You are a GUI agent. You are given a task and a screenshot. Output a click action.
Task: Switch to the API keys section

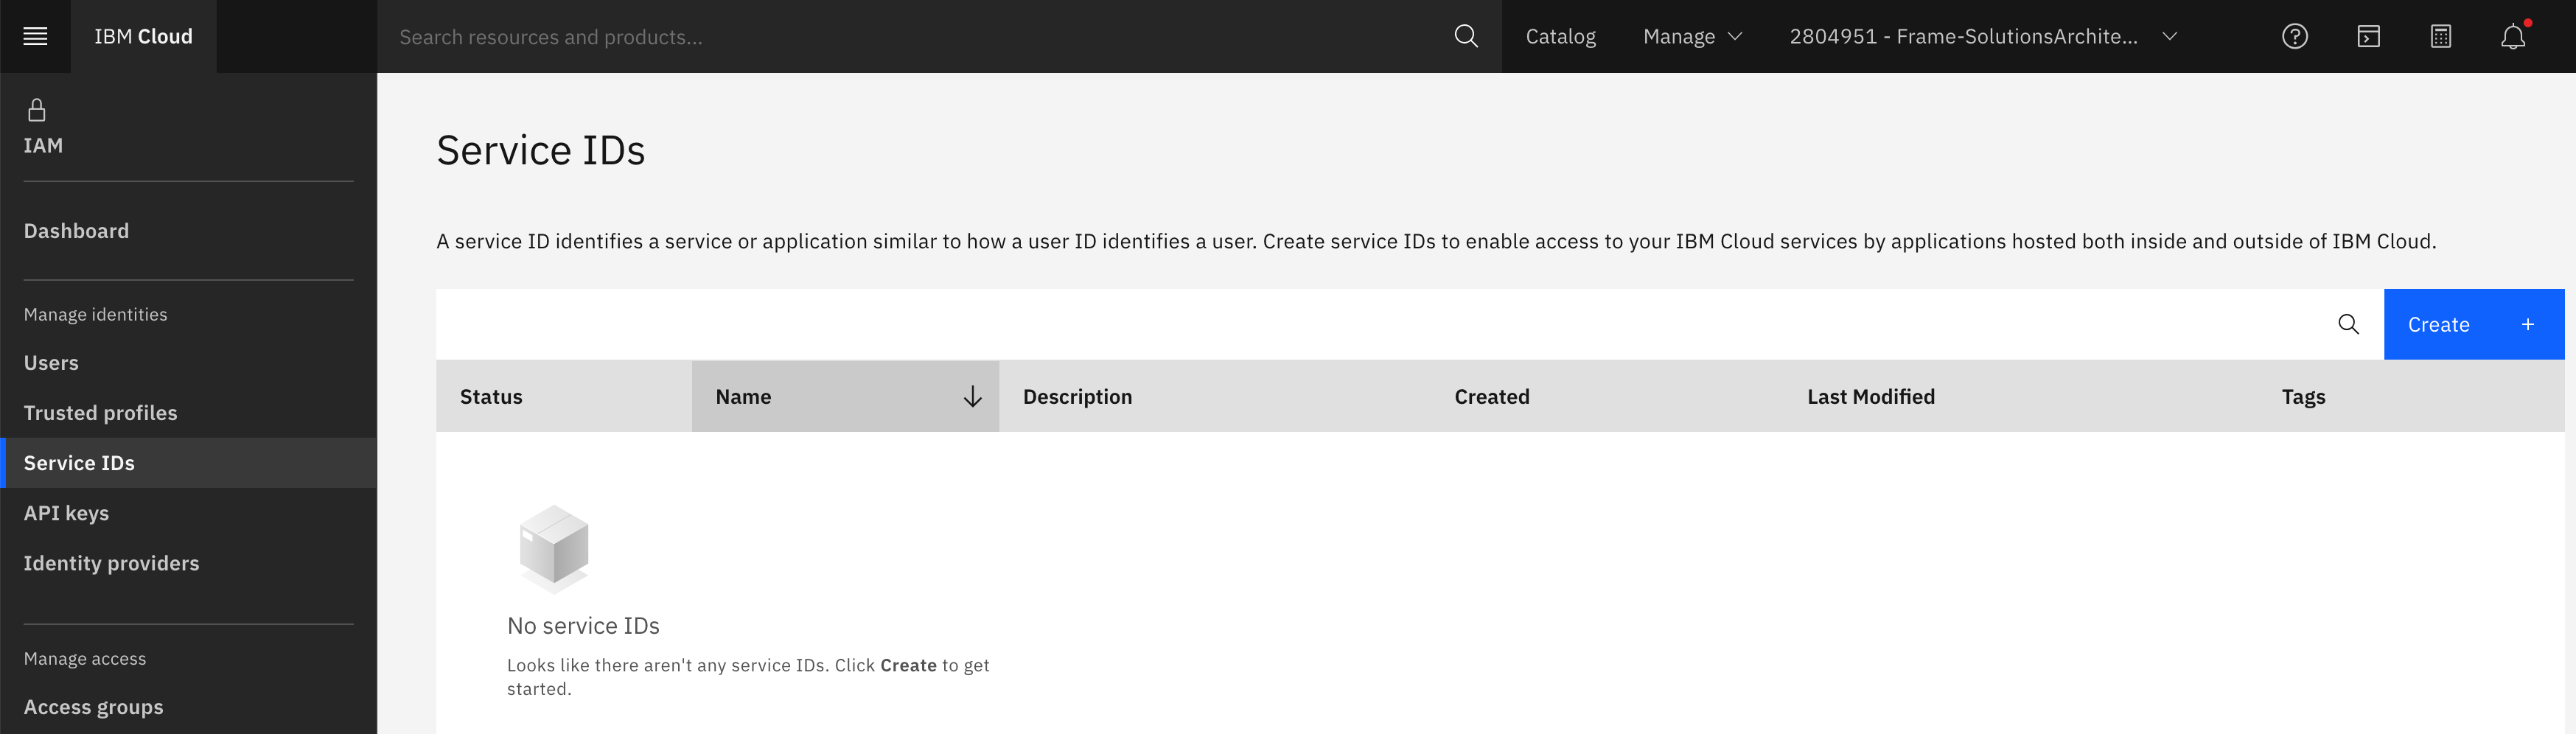67,512
